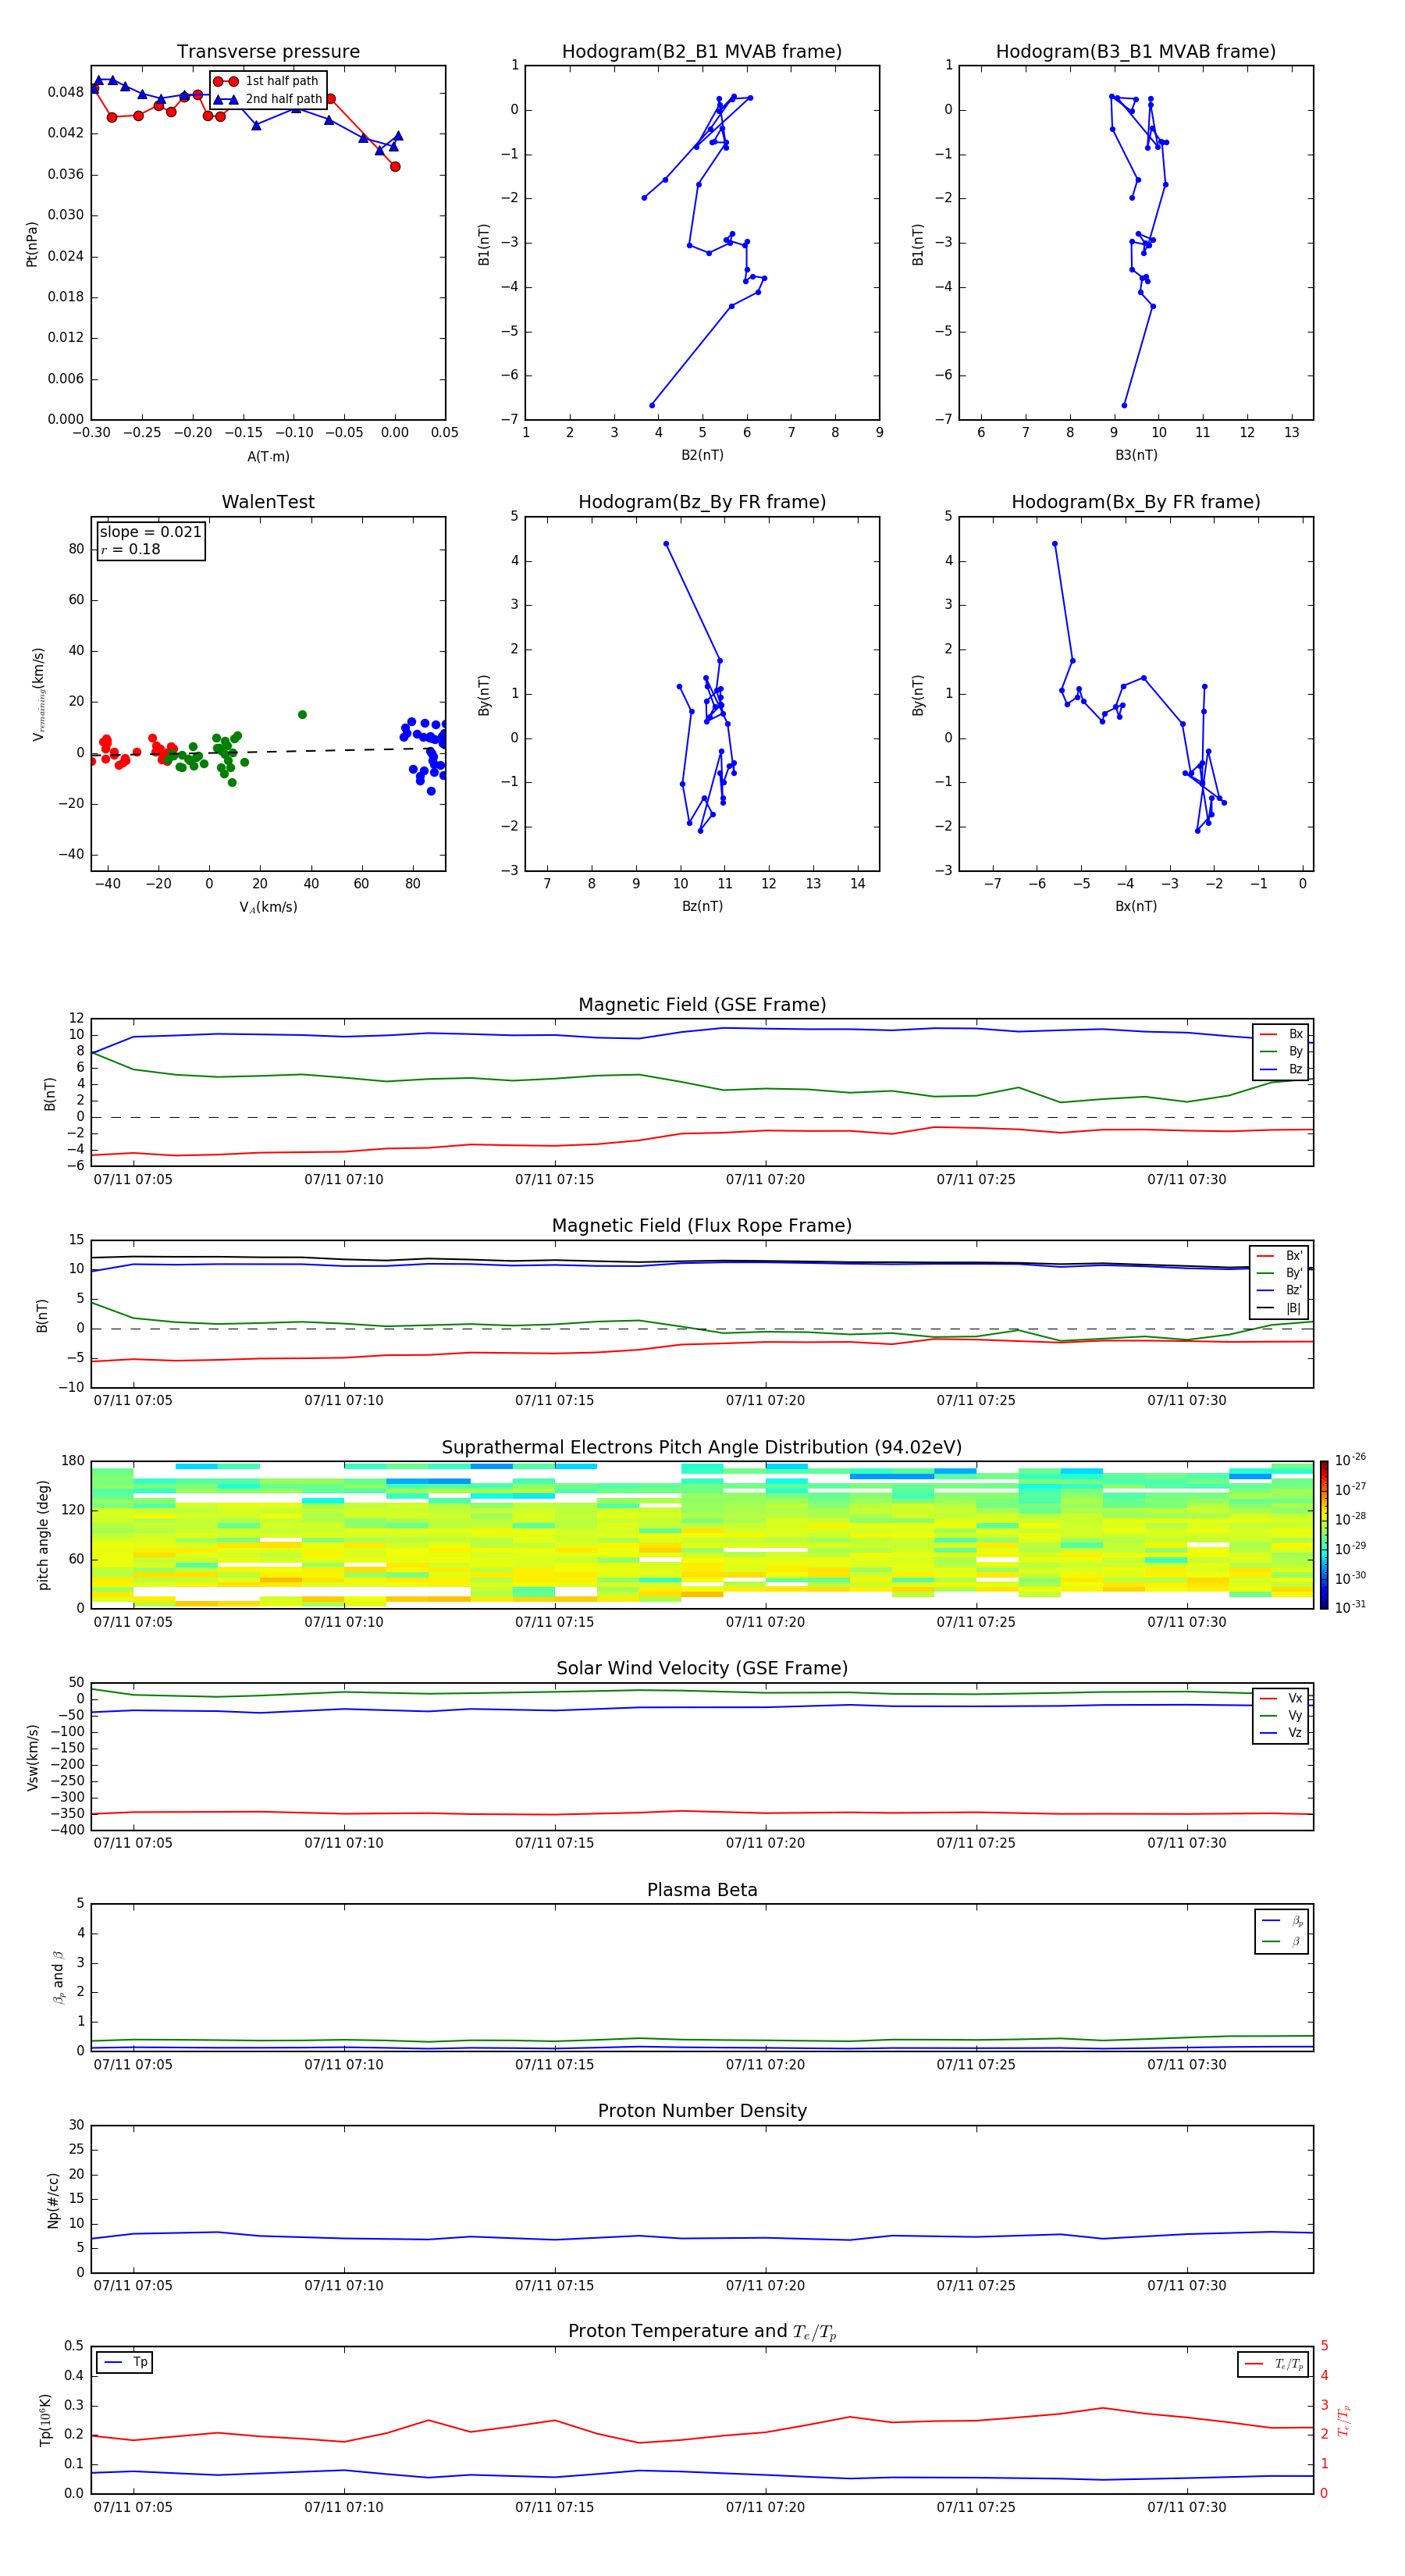Select the "1st half path" legend entry
The image size is (1405, 2576).
pos(266,81)
